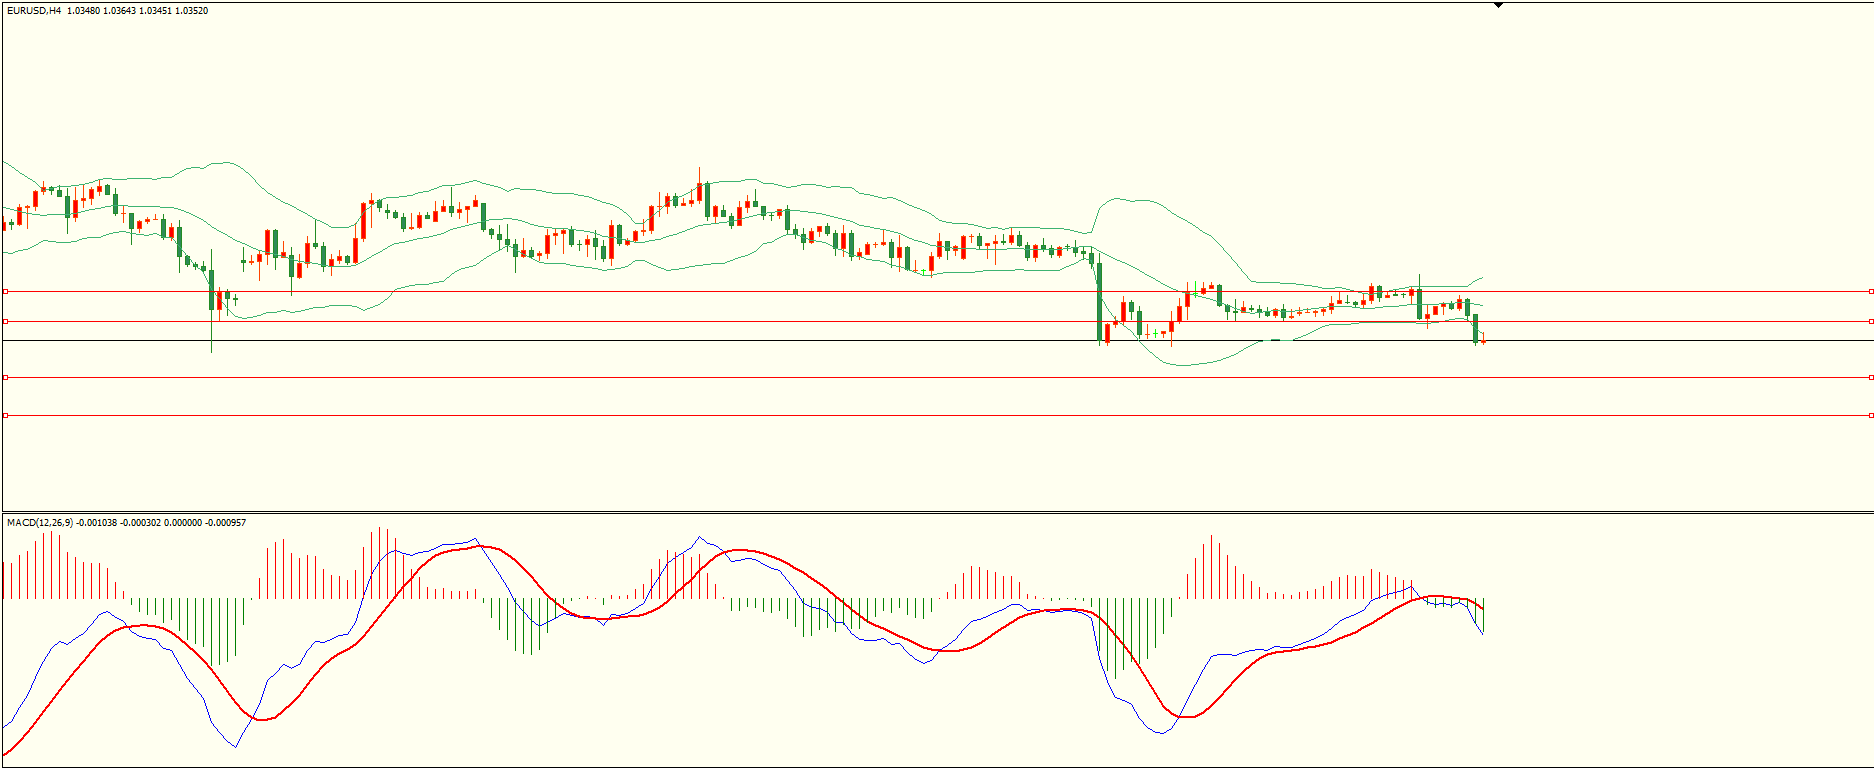Click the MACD(12,26,9) indicator label
This screenshot has width=1874, height=768.
click(40, 523)
